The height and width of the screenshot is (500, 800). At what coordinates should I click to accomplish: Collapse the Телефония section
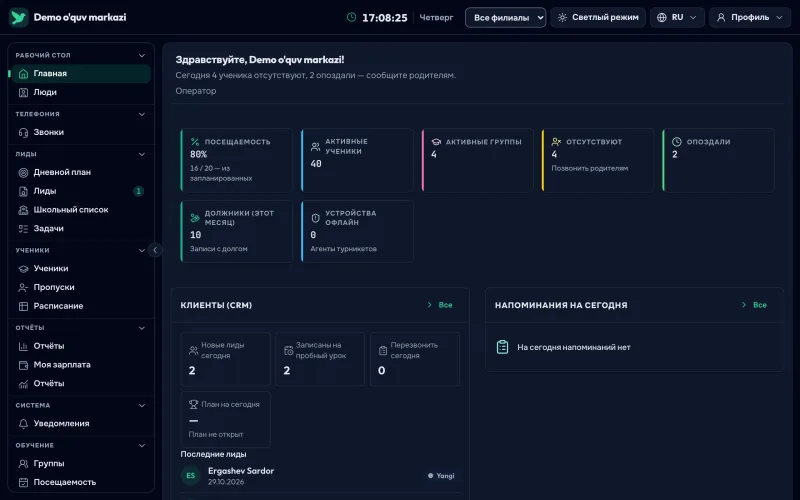coord(142,114)
